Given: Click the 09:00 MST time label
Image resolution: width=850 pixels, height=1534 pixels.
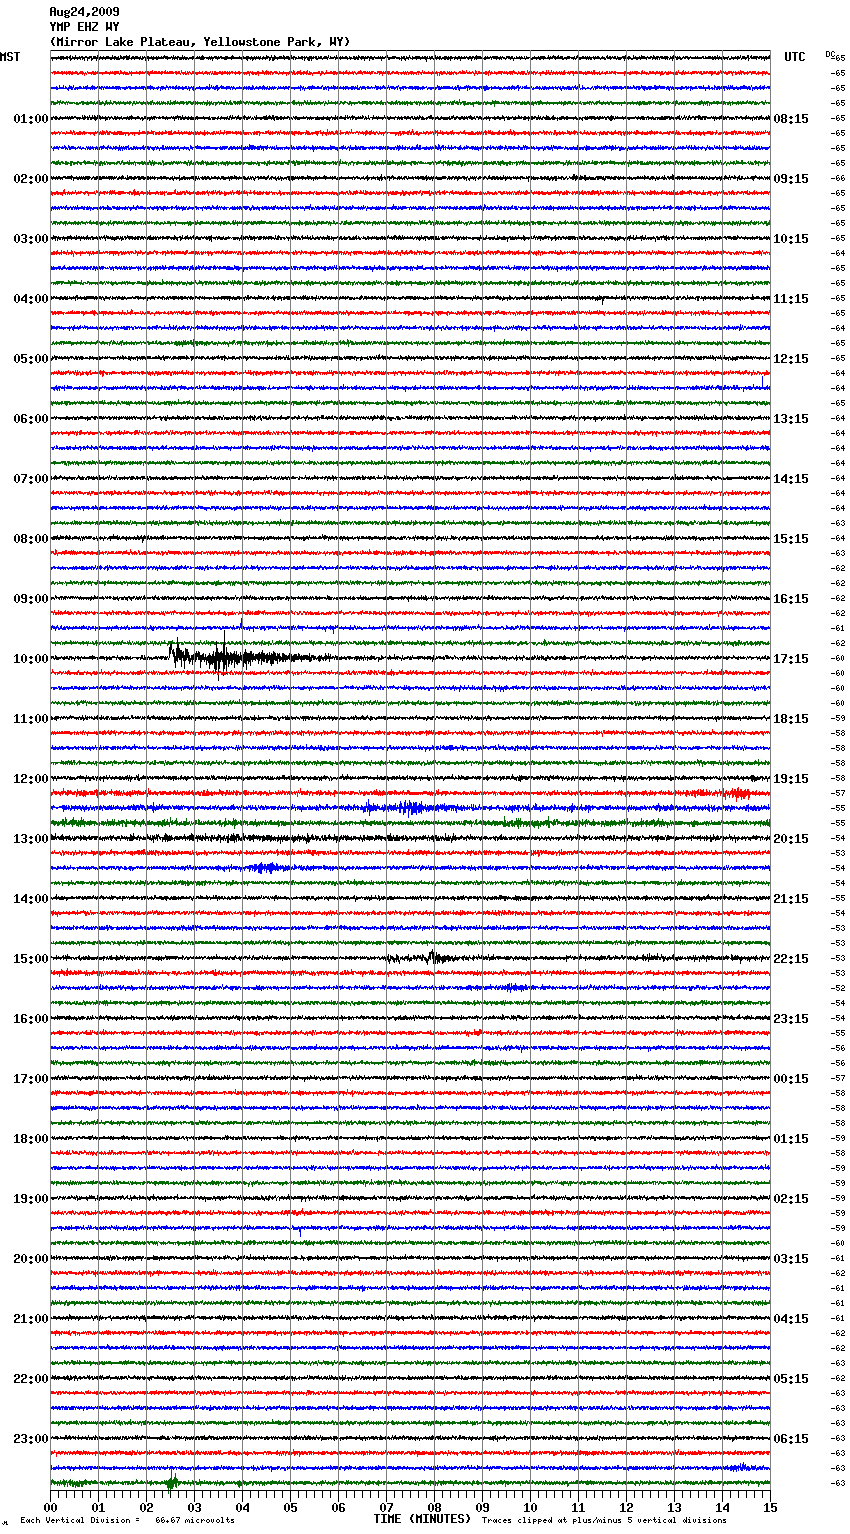Looking at the screenshot, I should pyautogui.click(x=31, y=599).
